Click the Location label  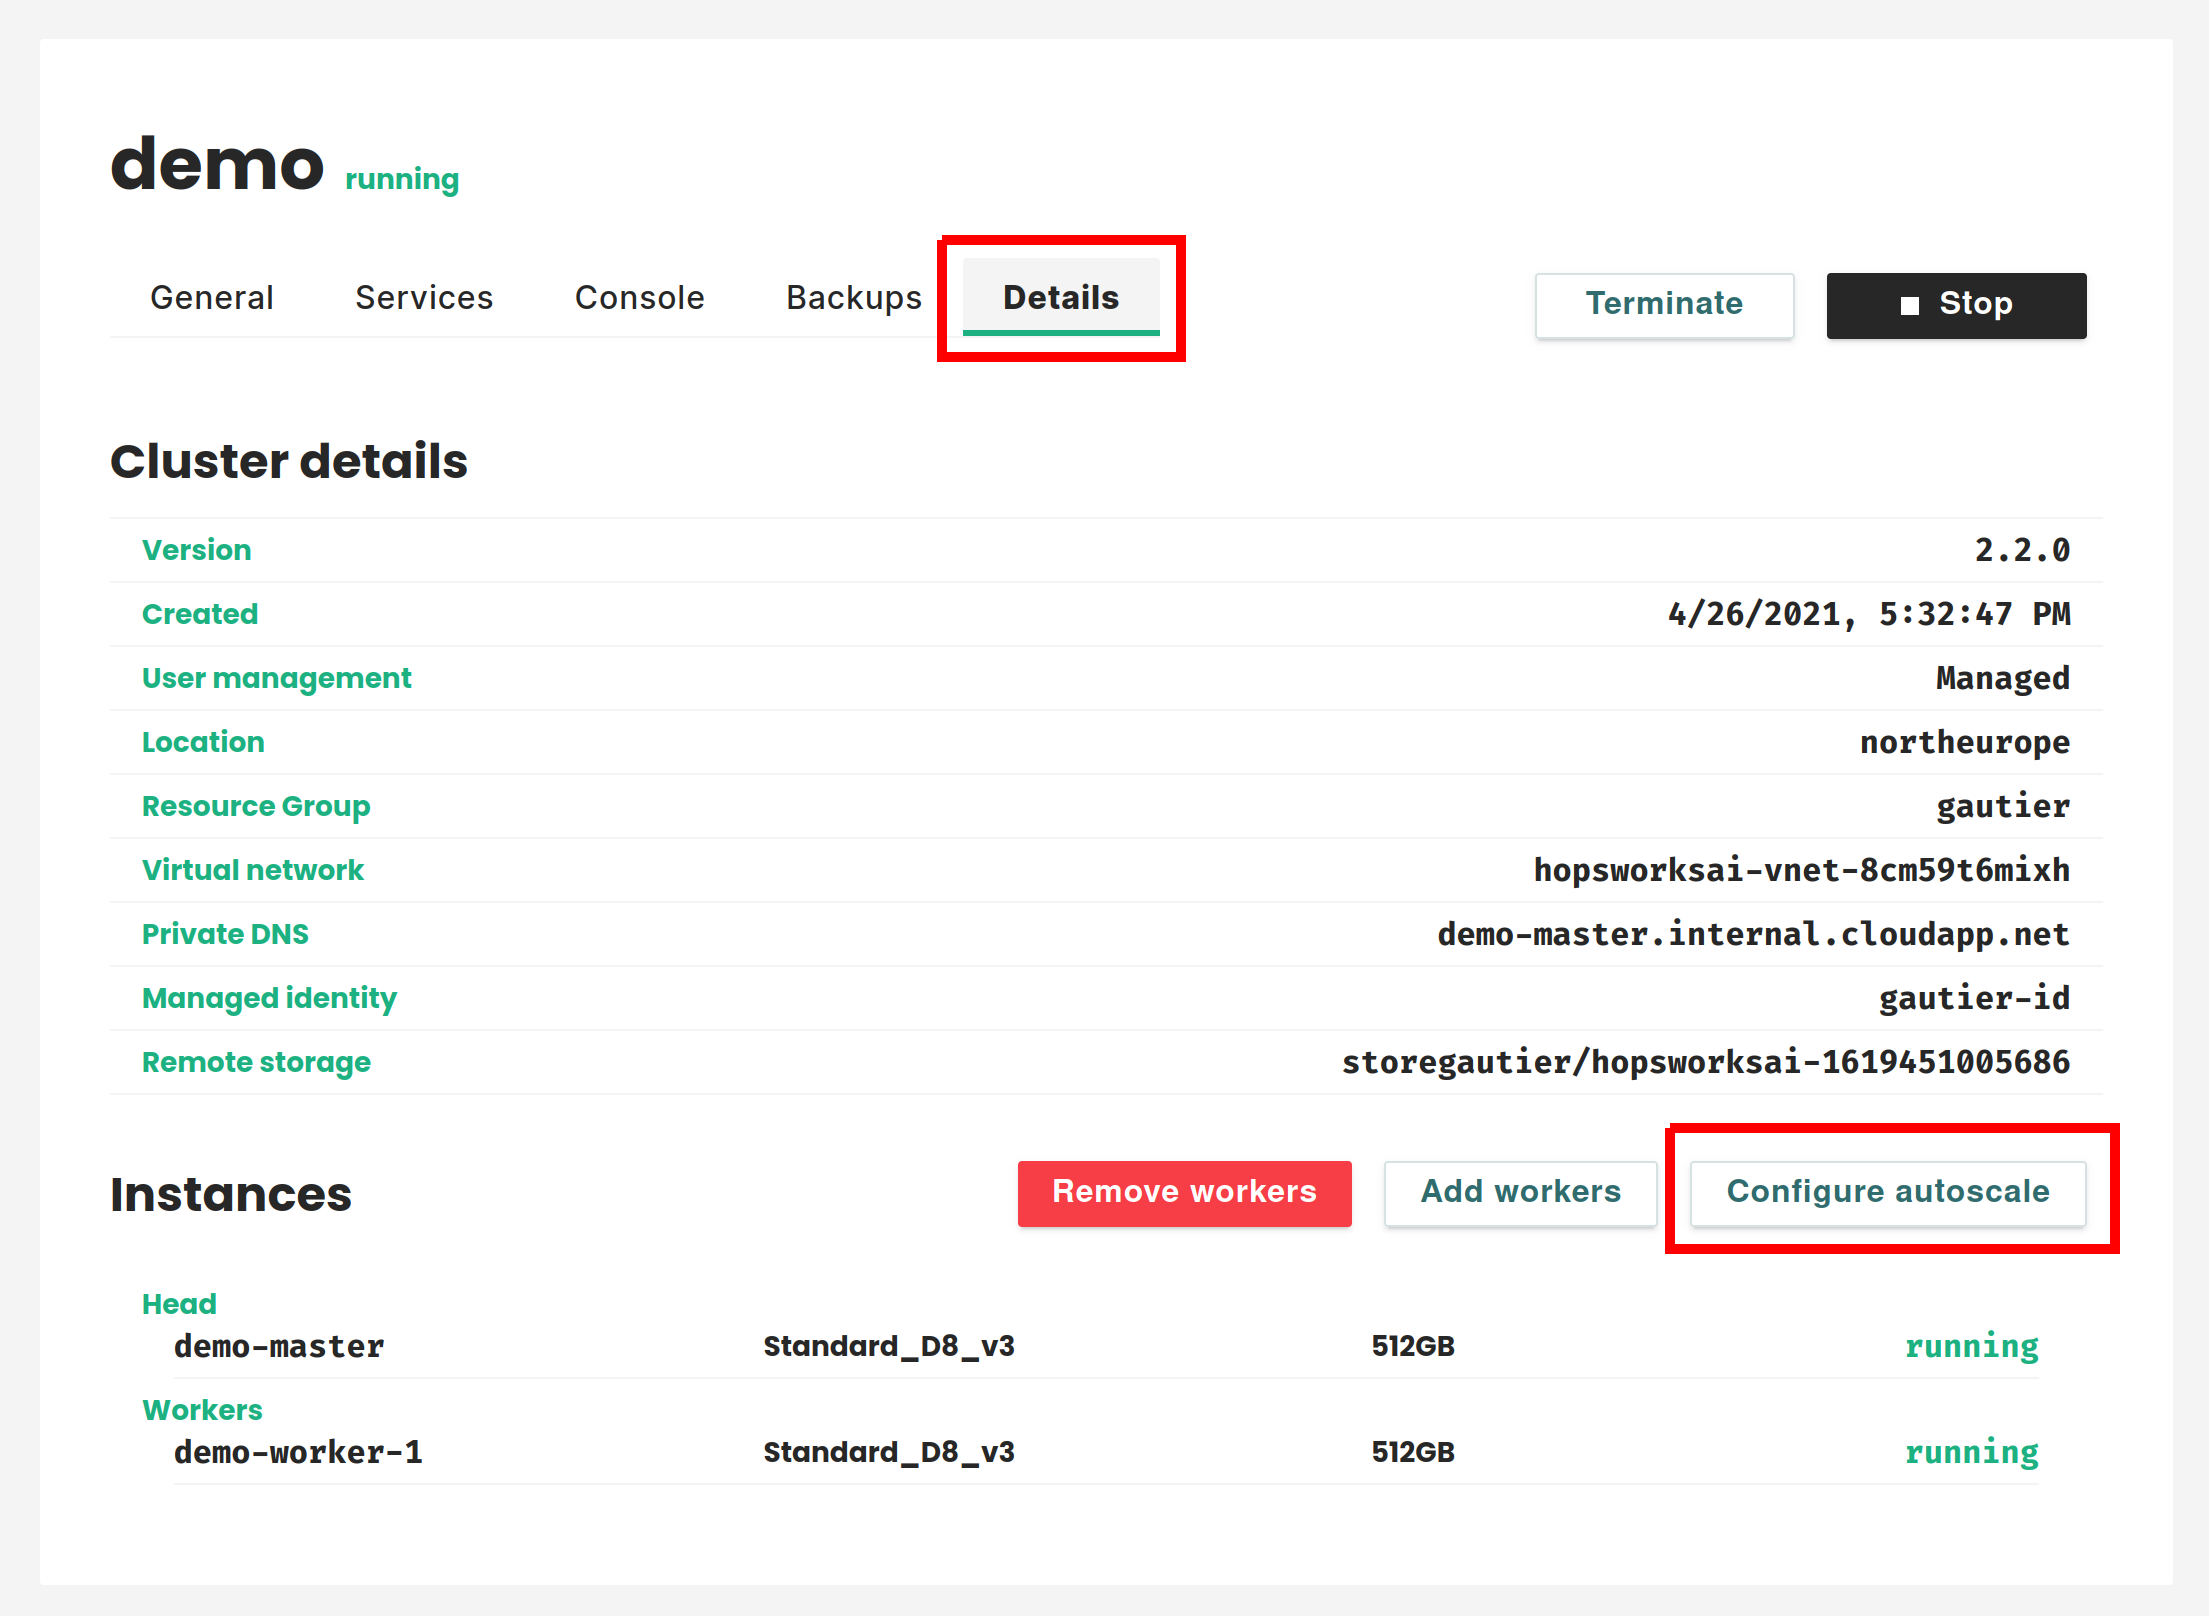click(203, 742)
